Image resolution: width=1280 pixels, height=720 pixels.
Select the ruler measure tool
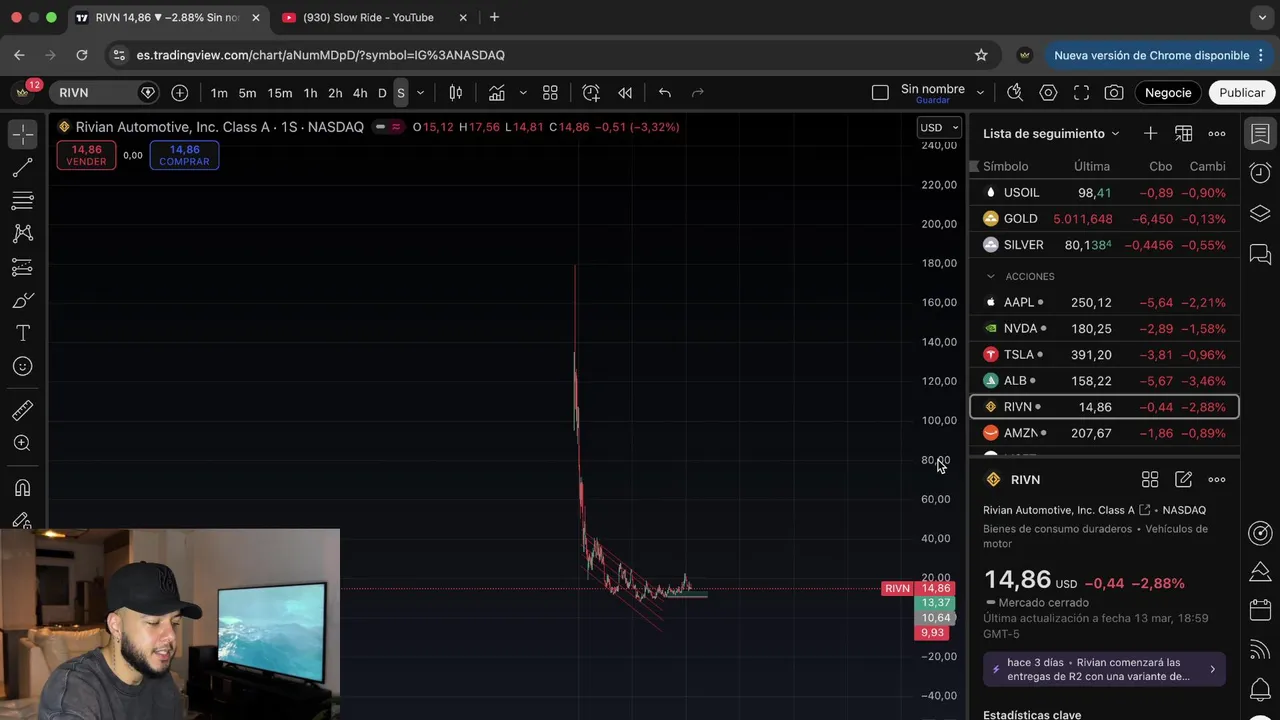(23, 410)
